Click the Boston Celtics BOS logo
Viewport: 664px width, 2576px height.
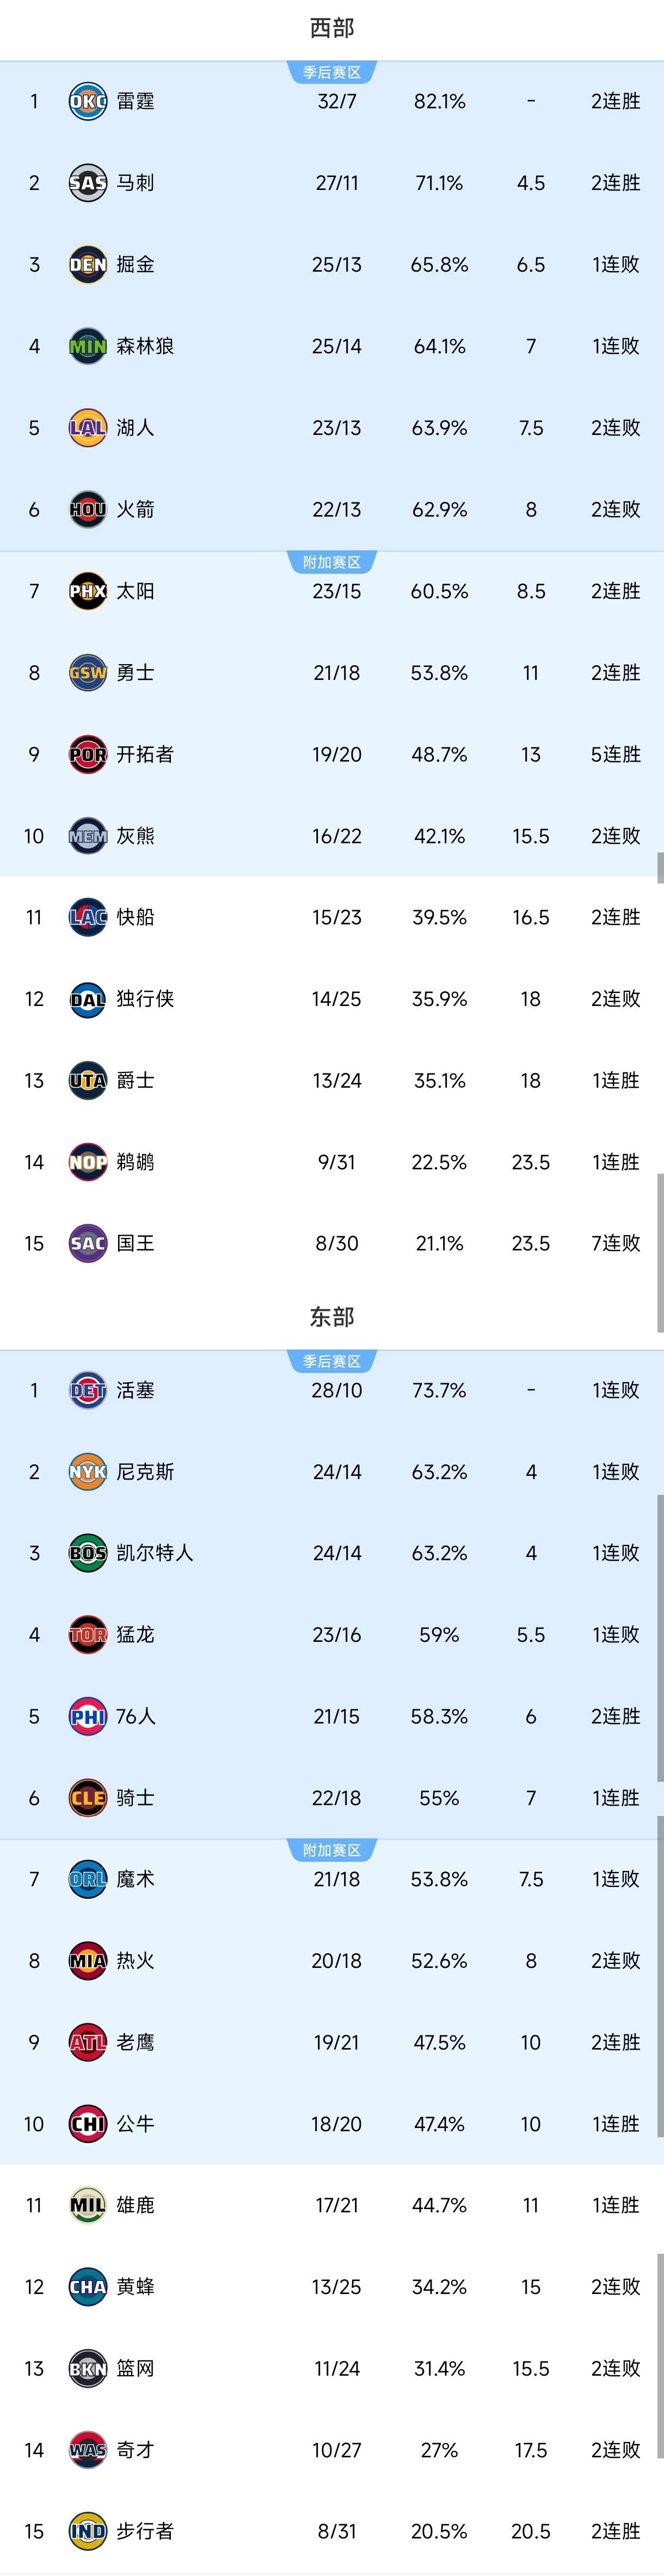click(87, 1553)
